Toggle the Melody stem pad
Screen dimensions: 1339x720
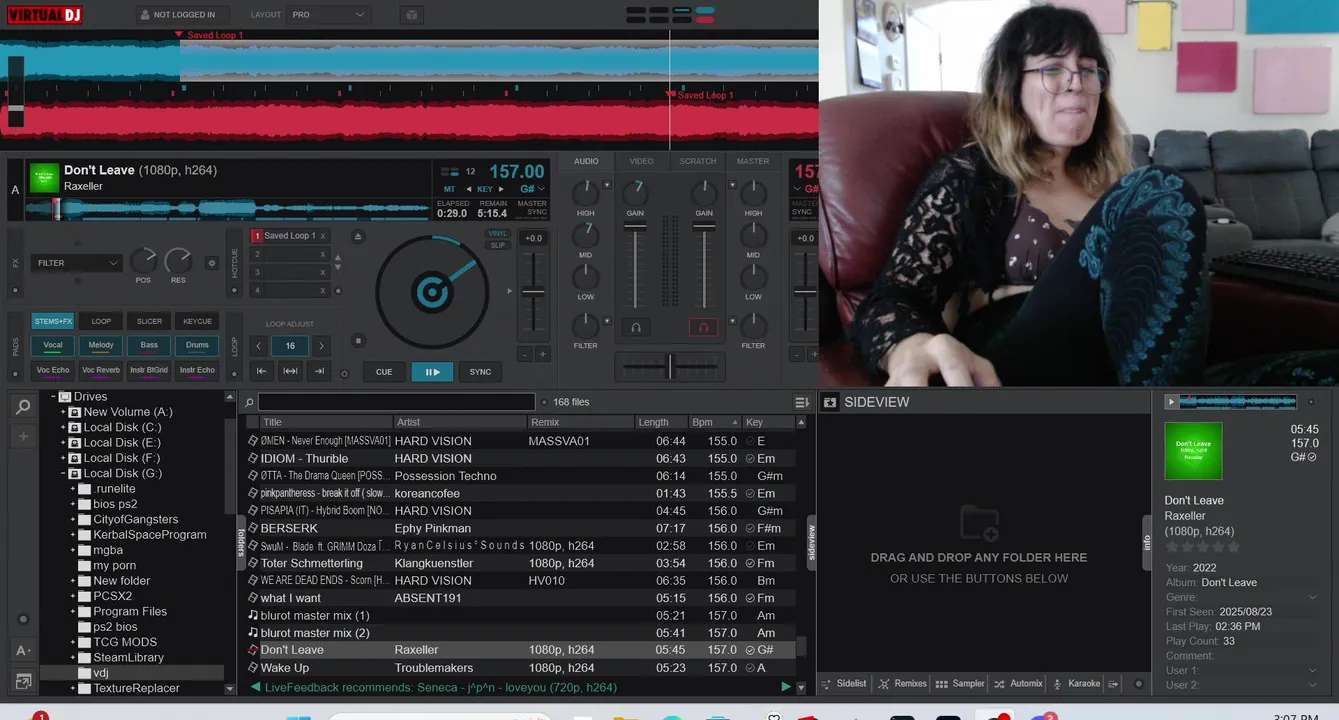coord(101,345)
